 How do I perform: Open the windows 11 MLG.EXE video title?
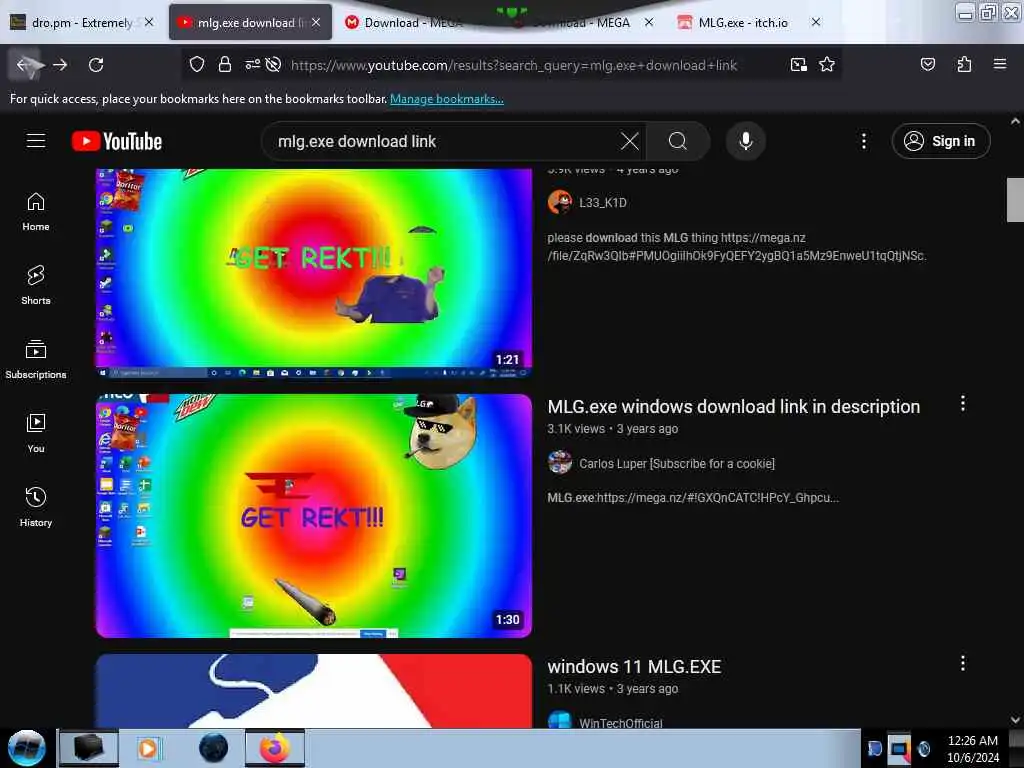(634, 667)
